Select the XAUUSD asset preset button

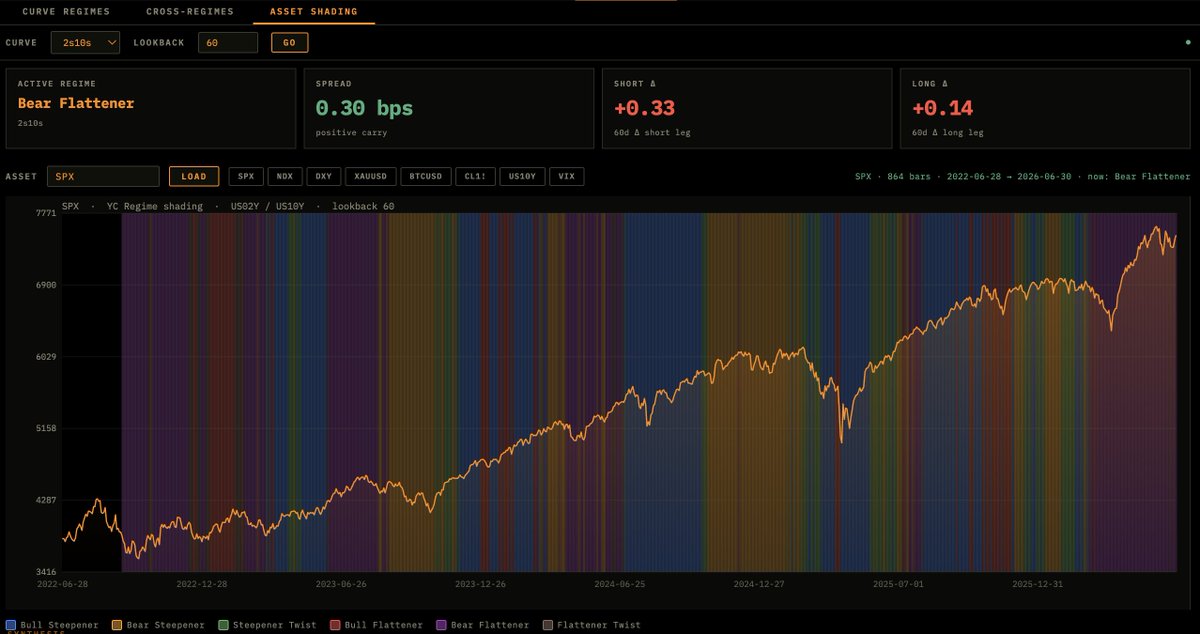(371, 176)
